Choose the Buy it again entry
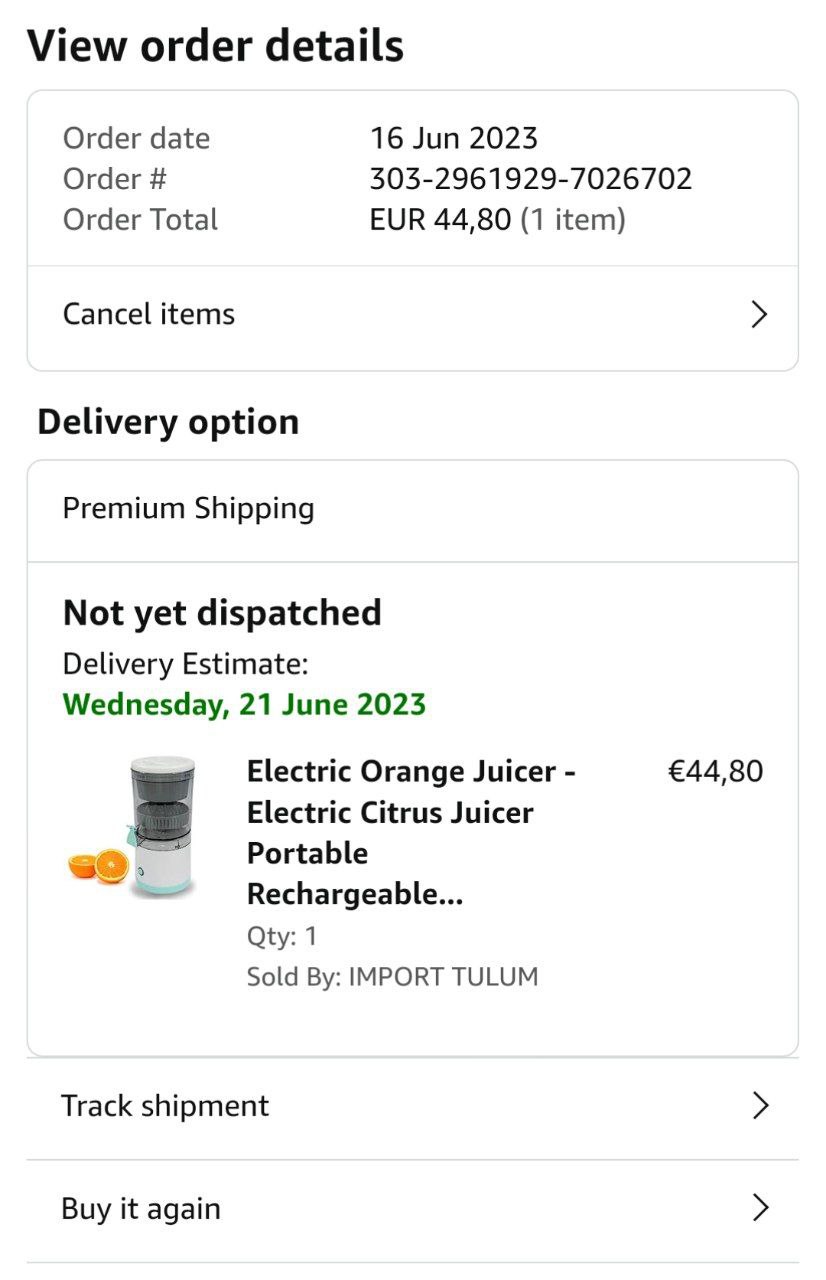The height and width of the screenshot is (1280, 826). click(x=141, y=1208)
